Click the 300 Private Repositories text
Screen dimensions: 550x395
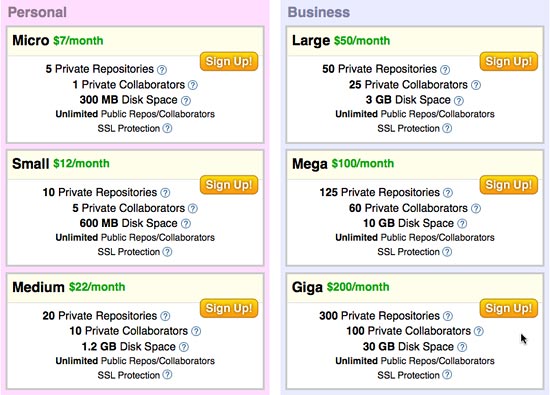point(380,316)
